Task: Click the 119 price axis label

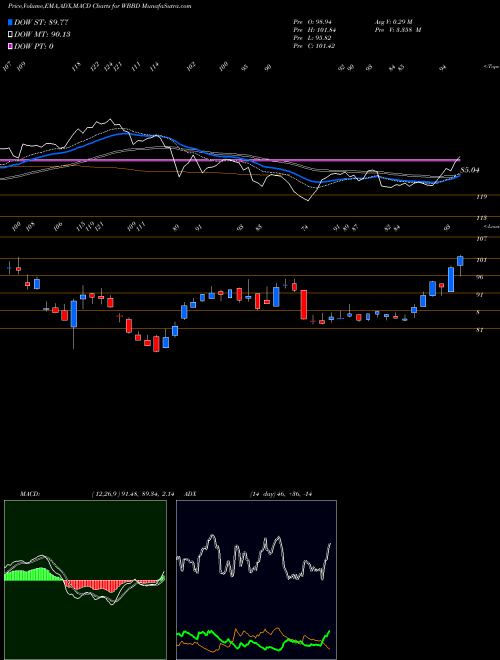Action: (482, 197)
